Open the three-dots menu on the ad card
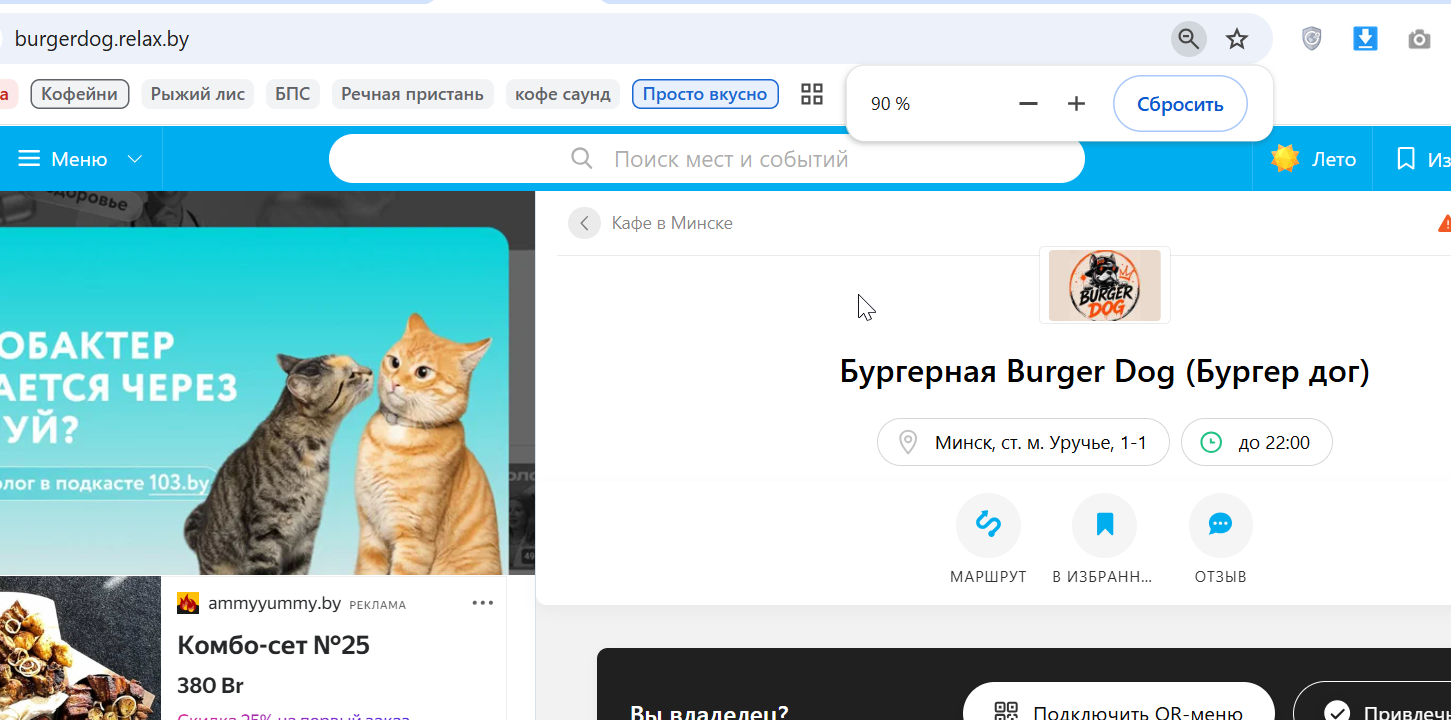Viewport: 1451px width, 720px height. (x=483, y=603)
